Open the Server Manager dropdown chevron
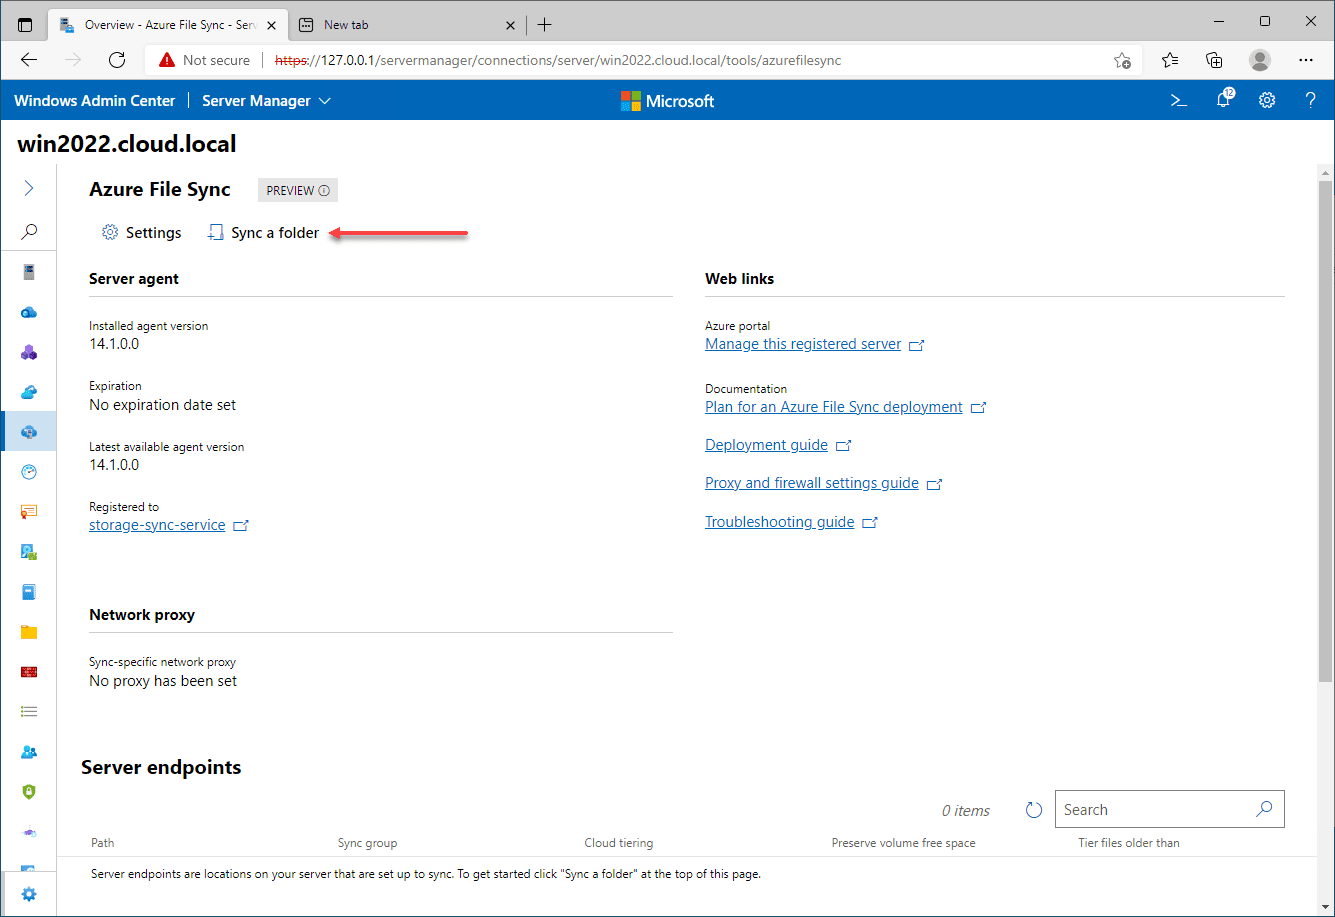Screen dimensions: 1335x917 click(324, 100)
